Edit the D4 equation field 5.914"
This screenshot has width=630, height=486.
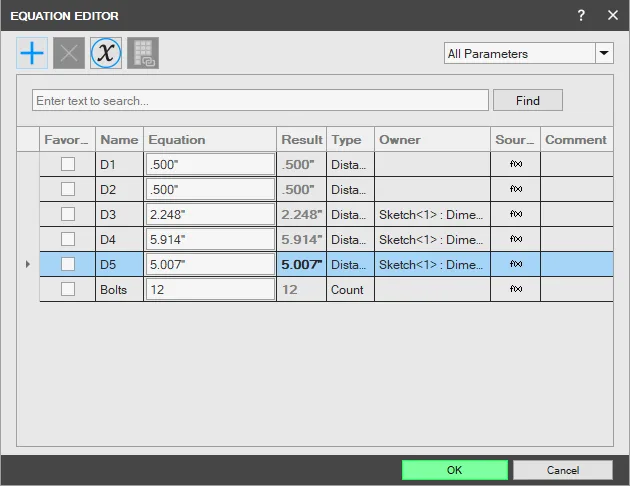point(210,239)
